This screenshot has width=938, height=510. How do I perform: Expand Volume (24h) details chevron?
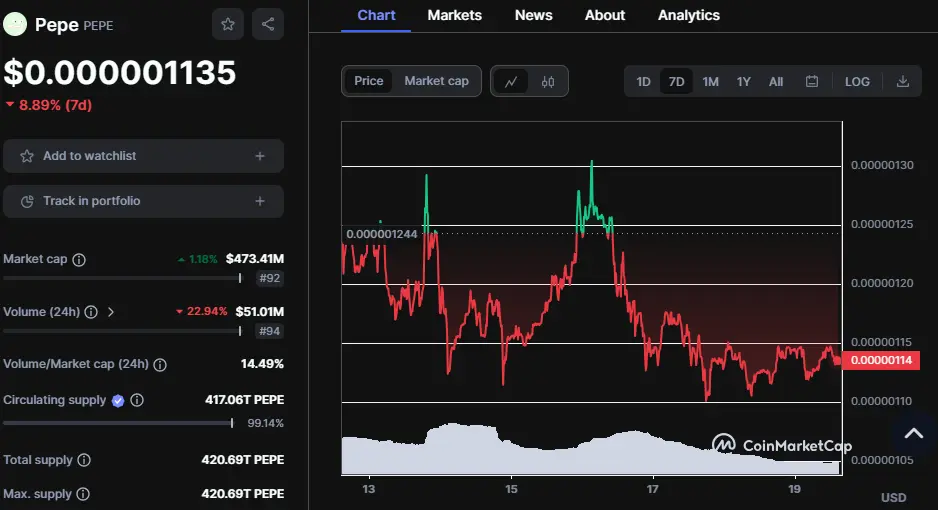[x=111, y=312]
